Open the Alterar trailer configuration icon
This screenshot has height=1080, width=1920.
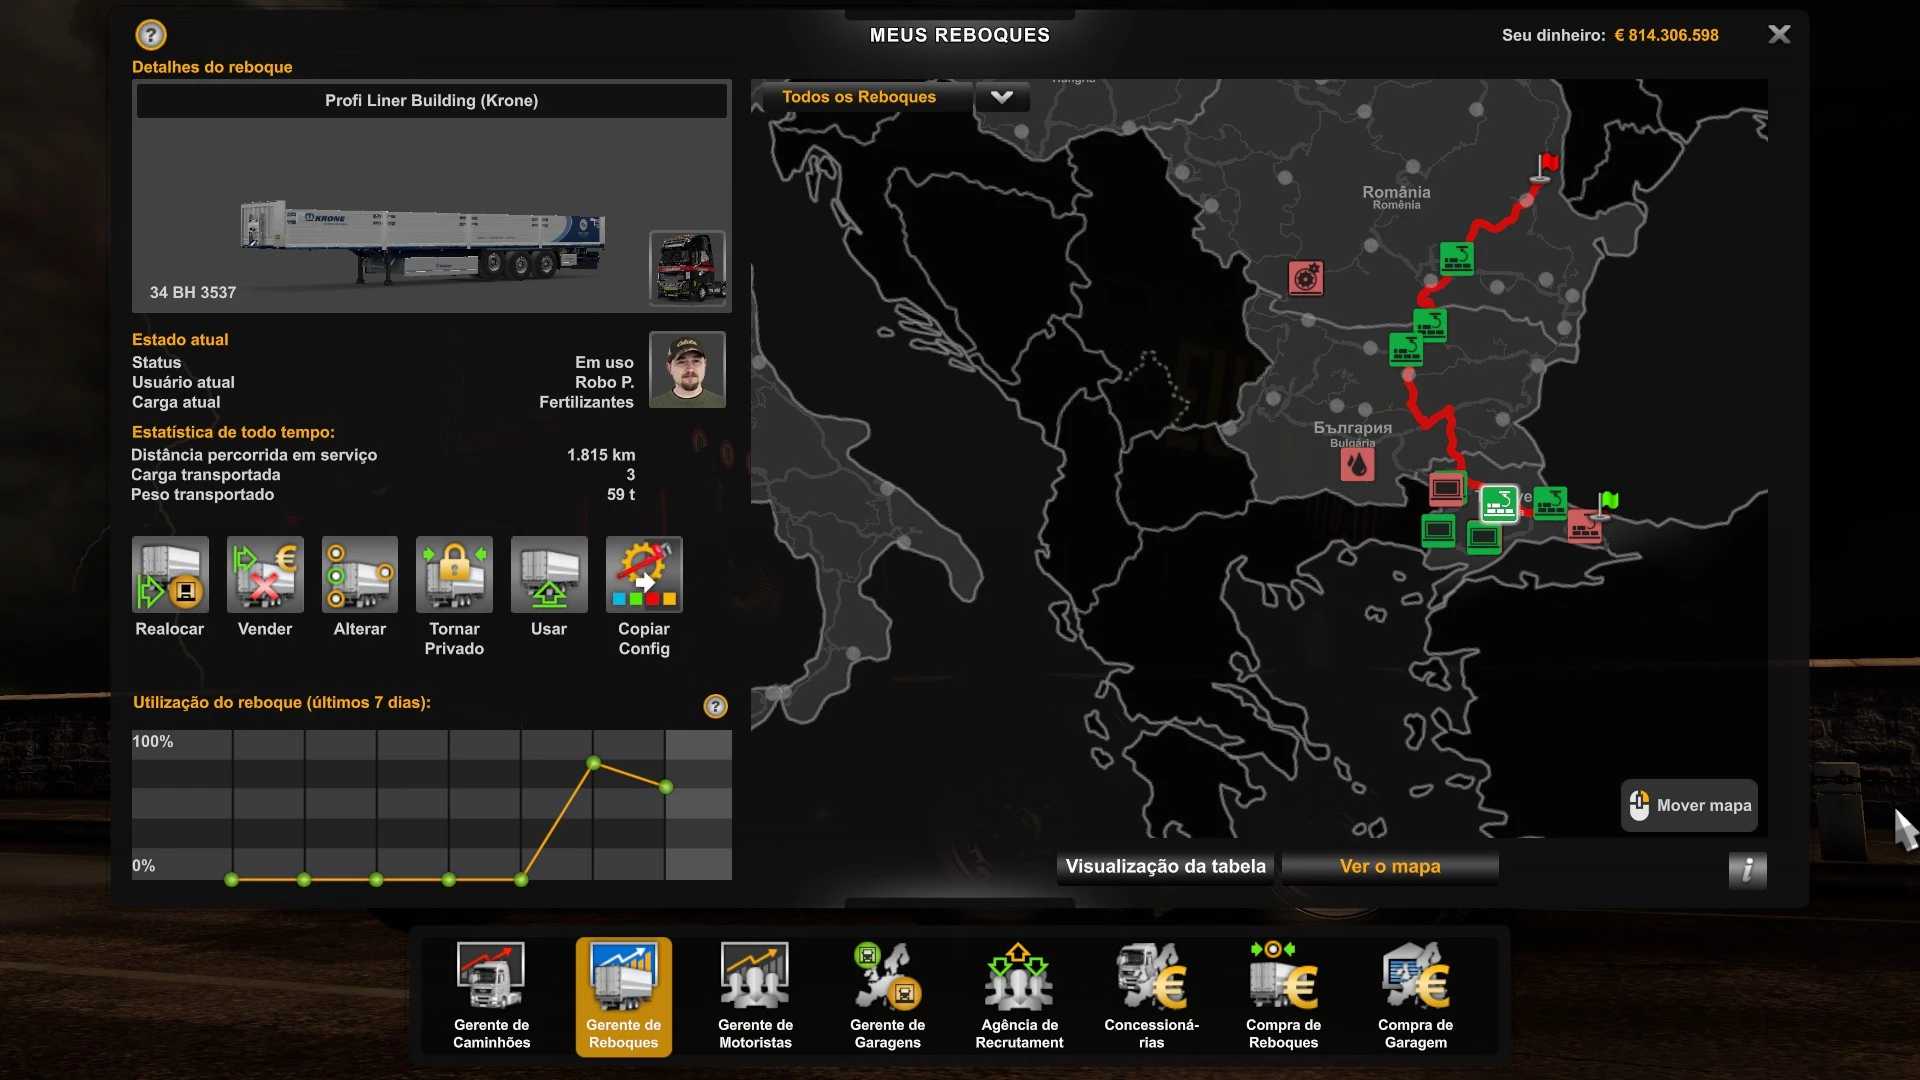359,575
